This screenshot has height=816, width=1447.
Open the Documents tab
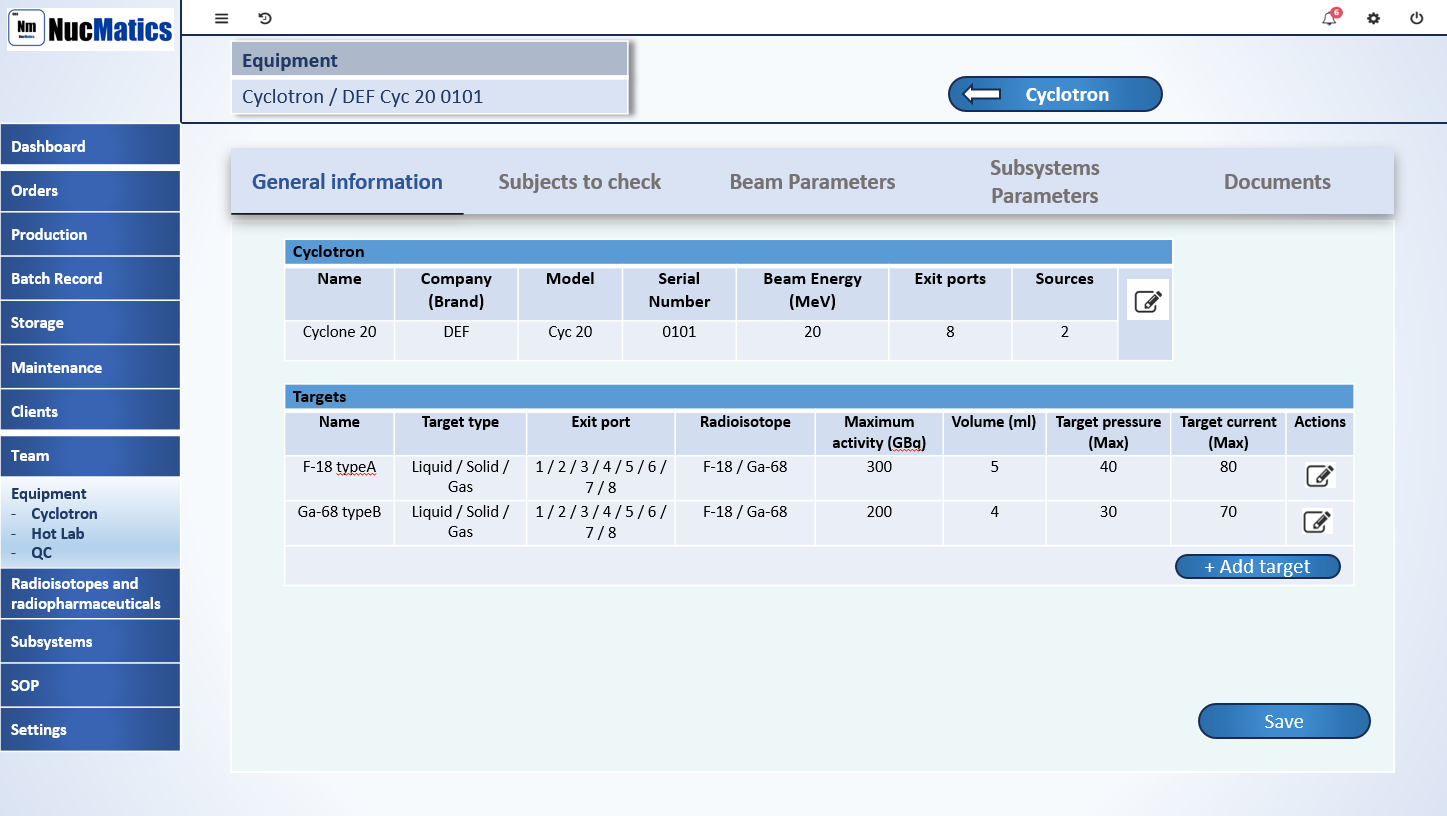(x=1277, y=182)
